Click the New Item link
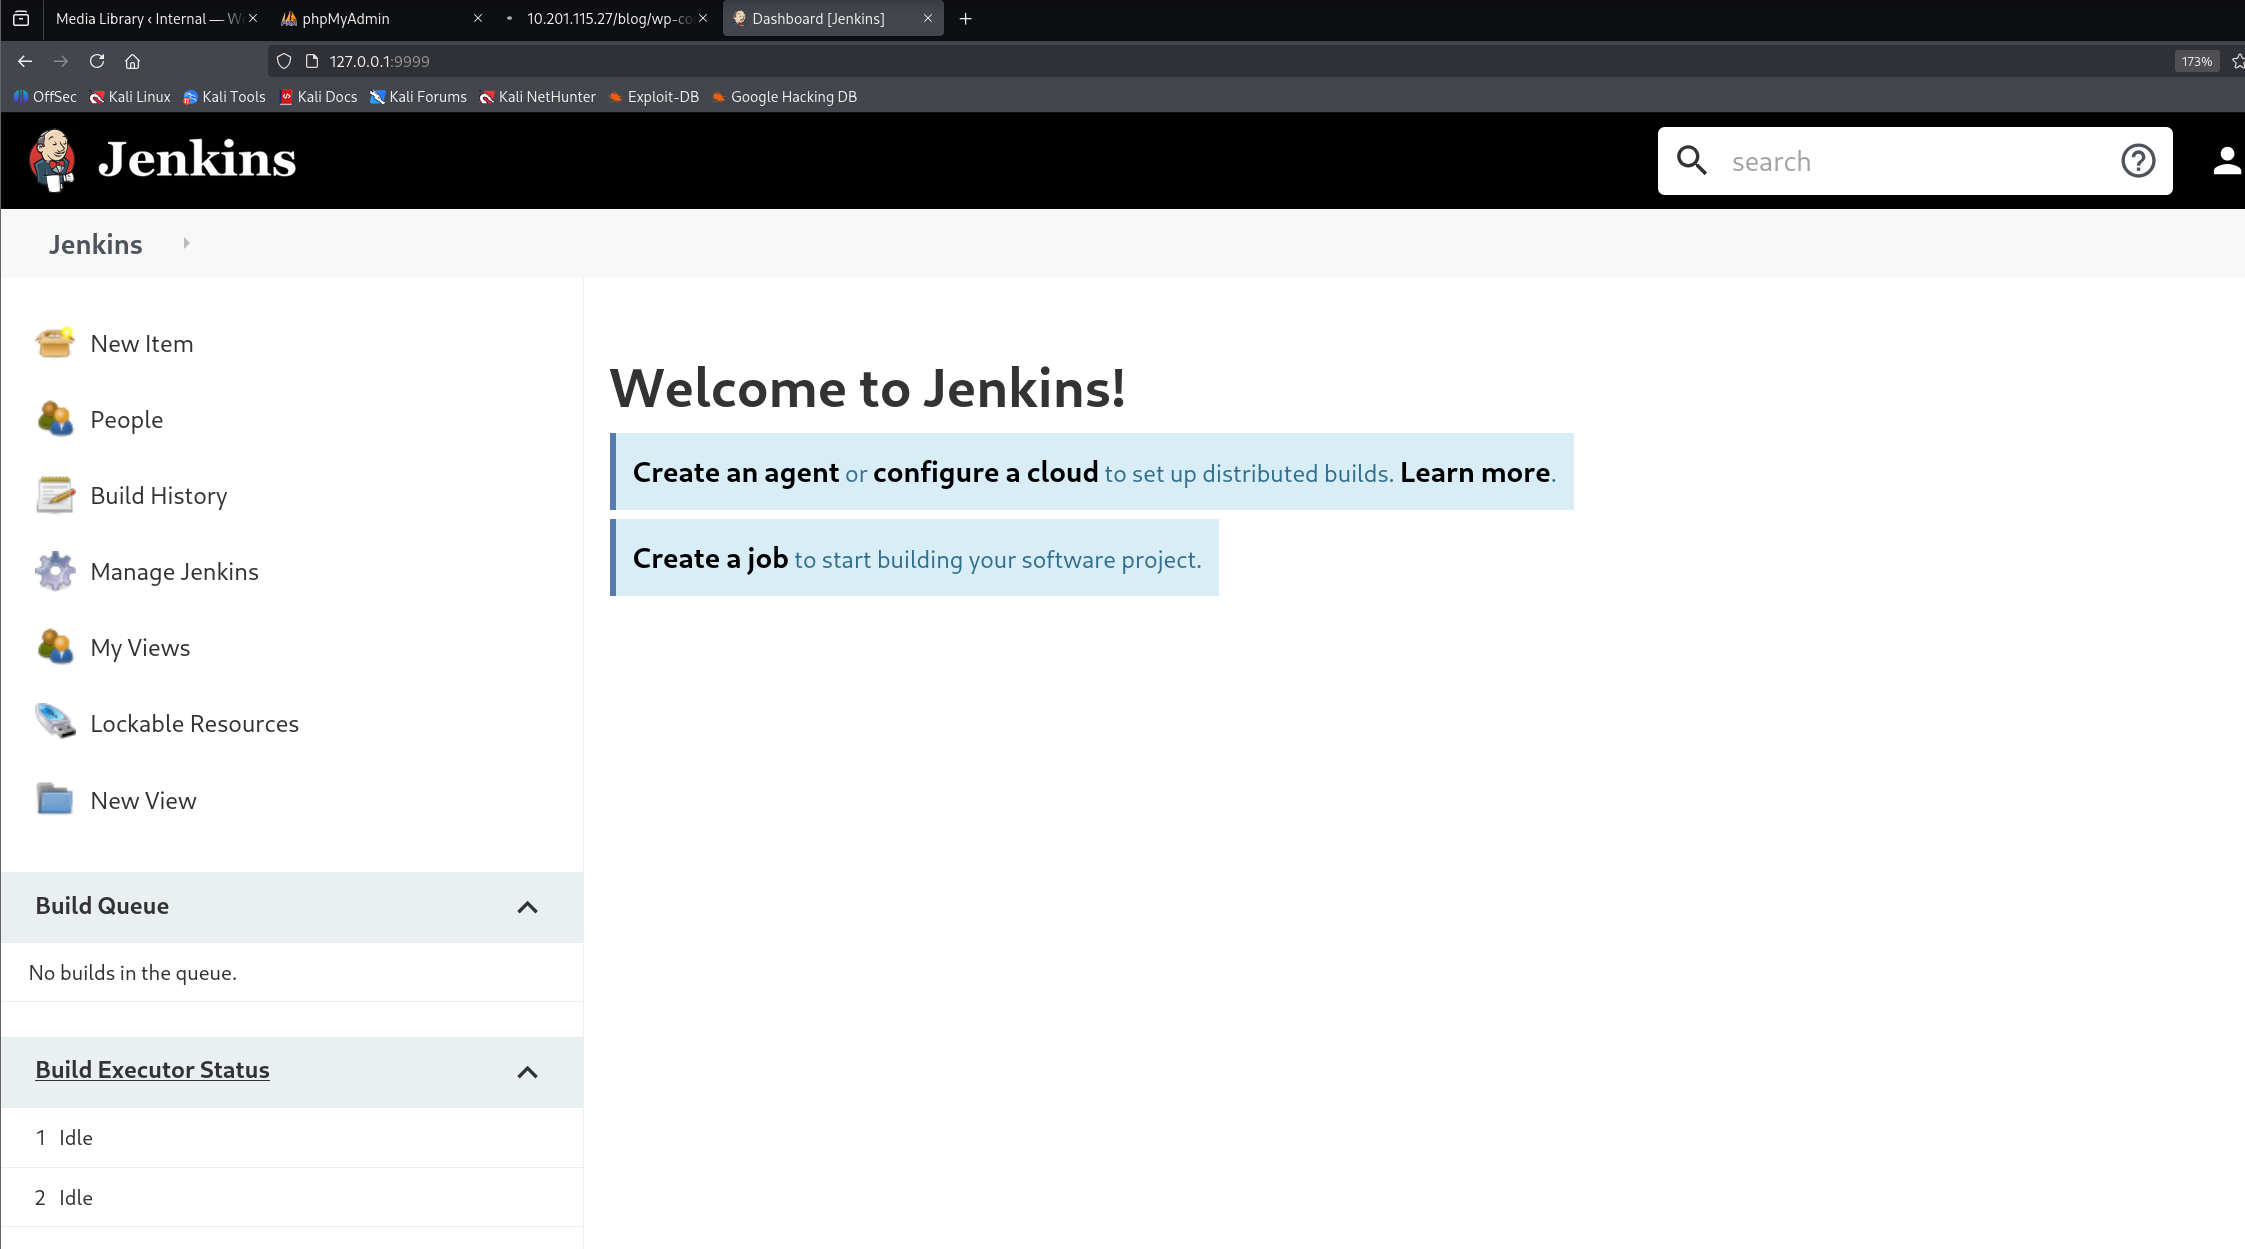 point(142,343)
